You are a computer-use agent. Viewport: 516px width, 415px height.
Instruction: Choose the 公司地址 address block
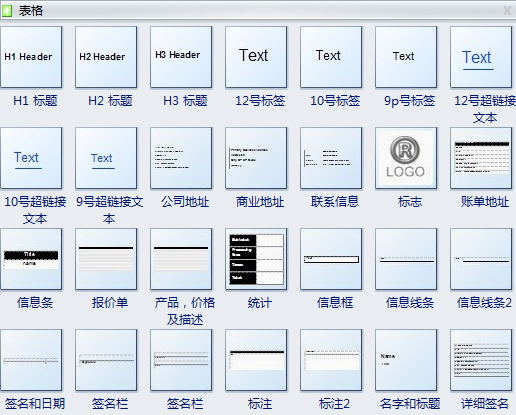[x=181, y=158]
